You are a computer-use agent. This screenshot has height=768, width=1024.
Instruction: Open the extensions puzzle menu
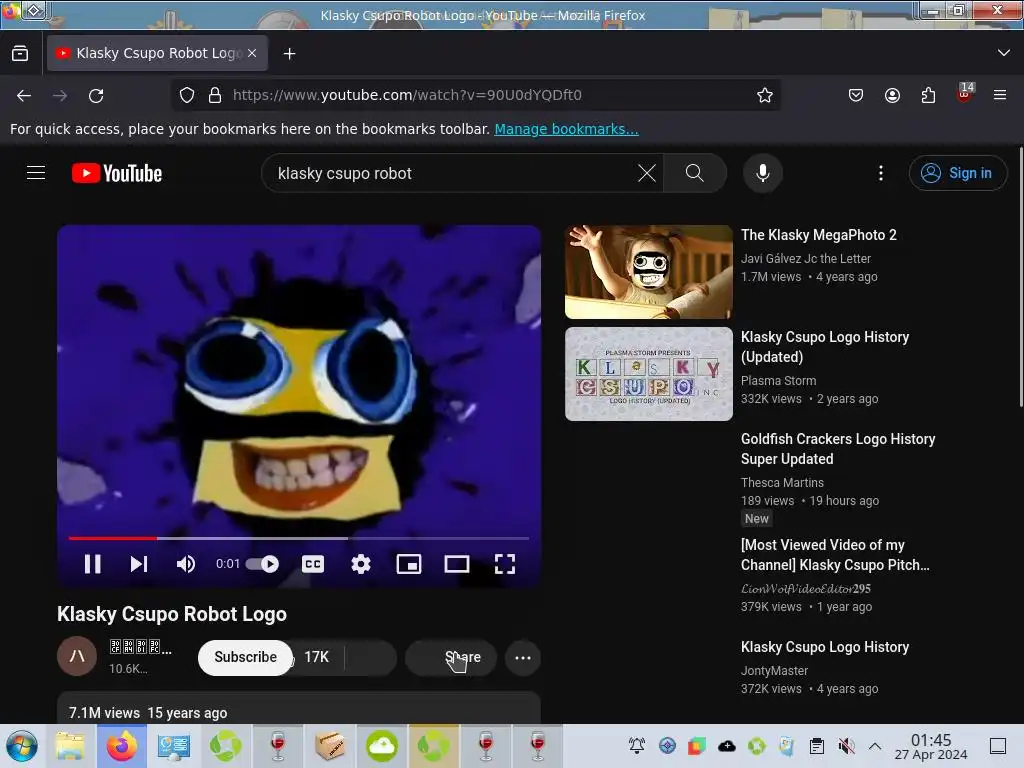point(928,95)
